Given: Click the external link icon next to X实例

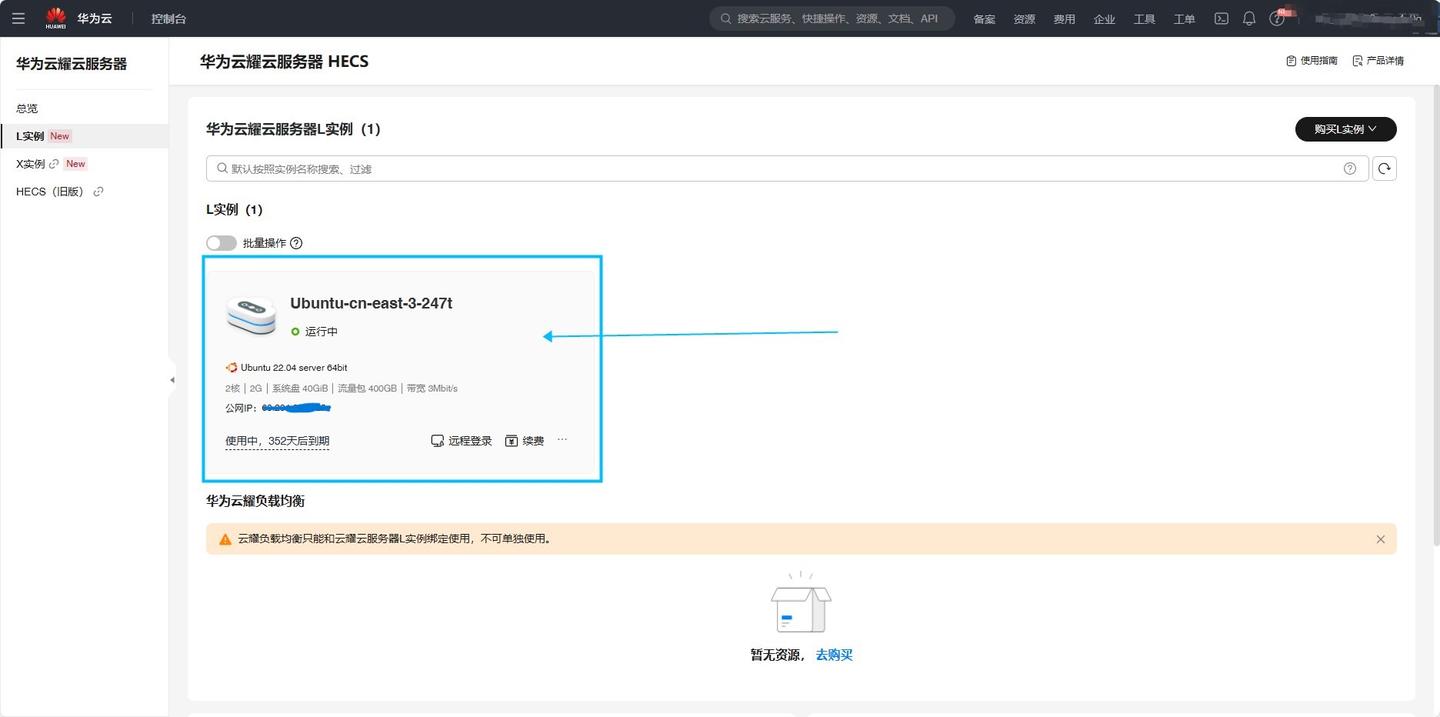Looking at the screenshot, I should click(x=54, y=164).
